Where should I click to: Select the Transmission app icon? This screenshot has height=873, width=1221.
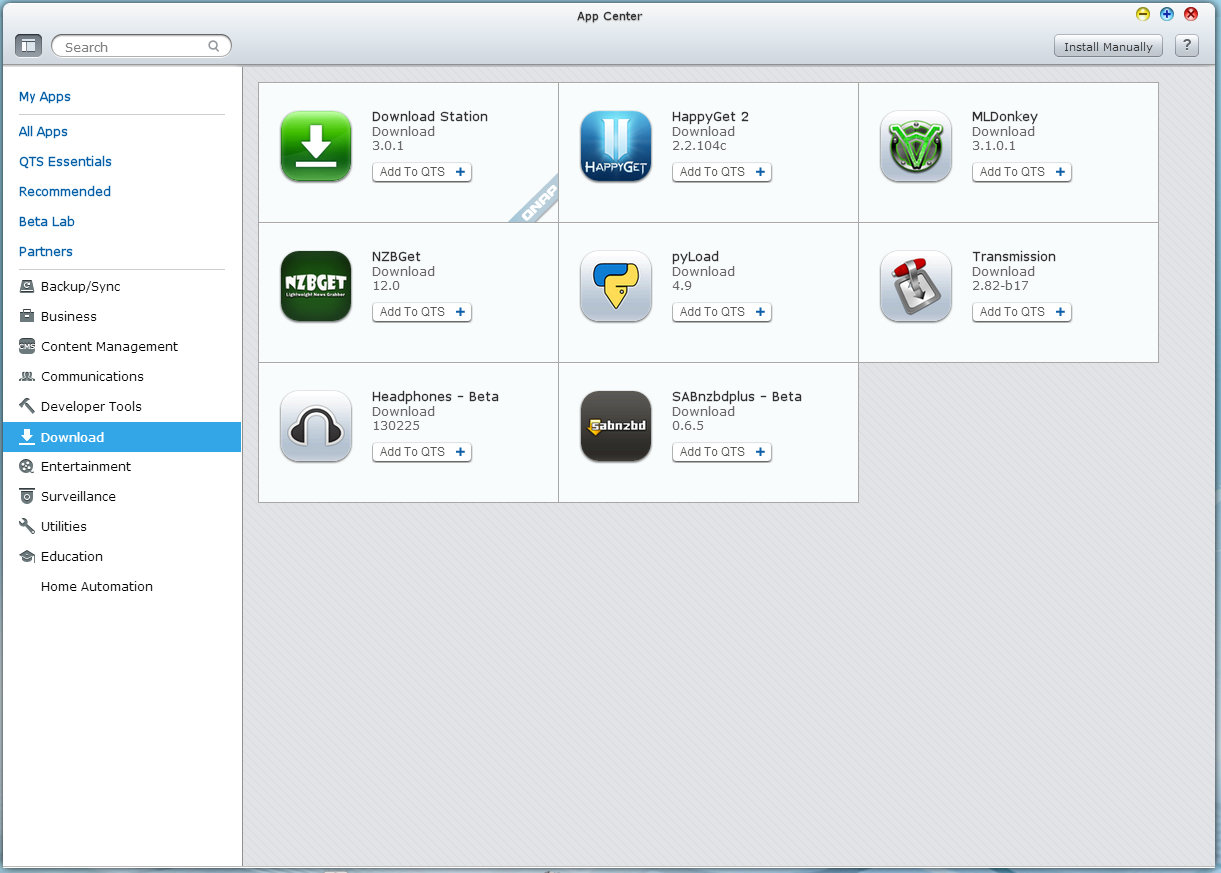(x=916, y=286)
